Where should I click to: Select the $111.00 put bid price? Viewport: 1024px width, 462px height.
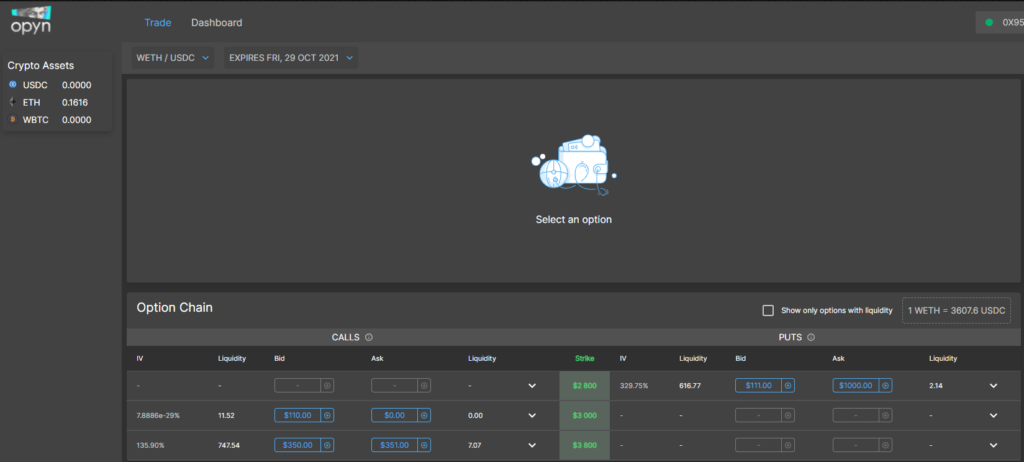point(758,385)
